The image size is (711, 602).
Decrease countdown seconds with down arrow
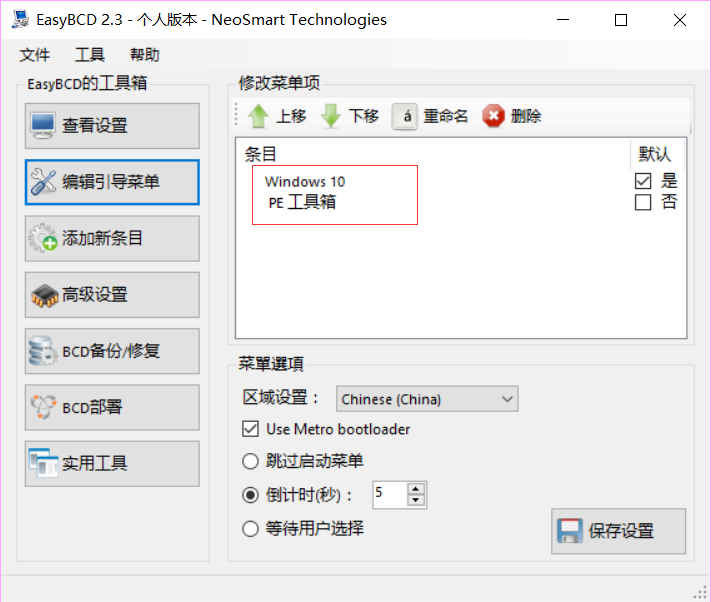416,500
